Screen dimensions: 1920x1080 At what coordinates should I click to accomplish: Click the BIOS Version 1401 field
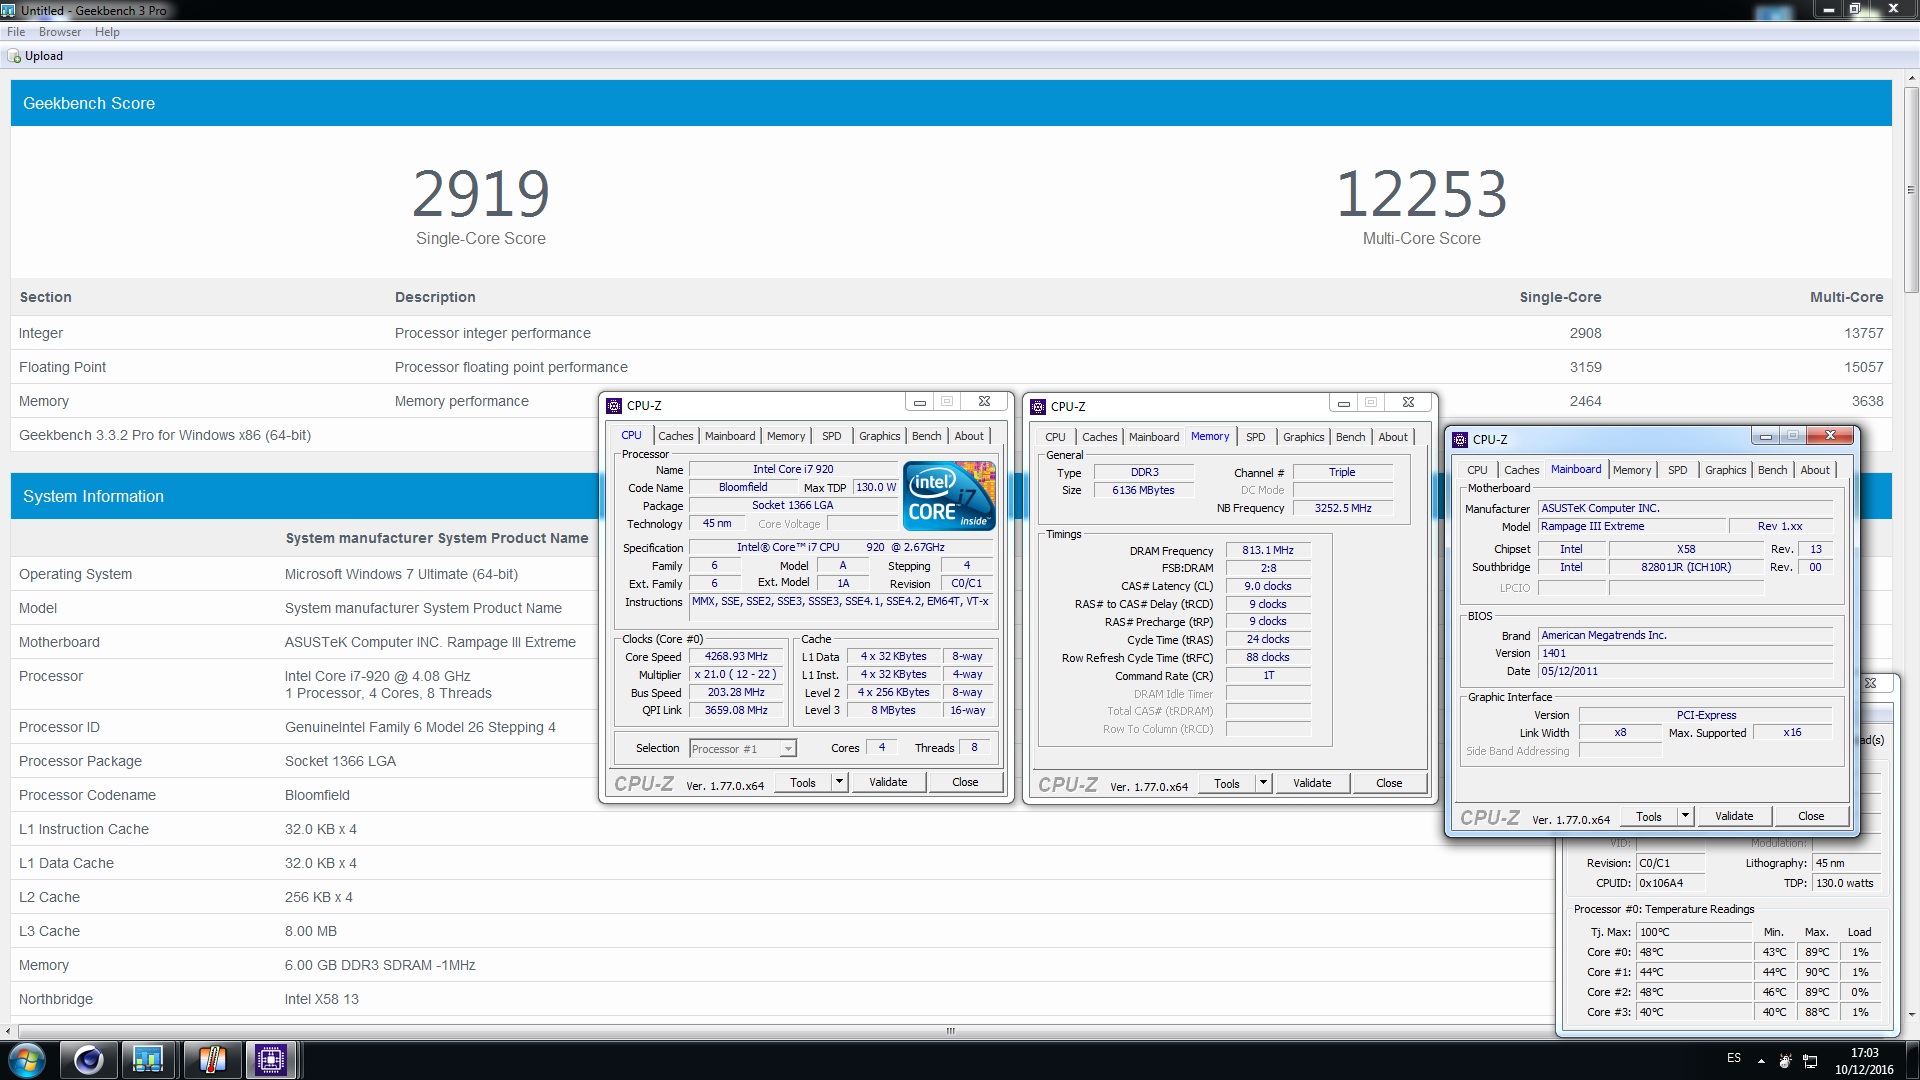[x=1685, y=653]
